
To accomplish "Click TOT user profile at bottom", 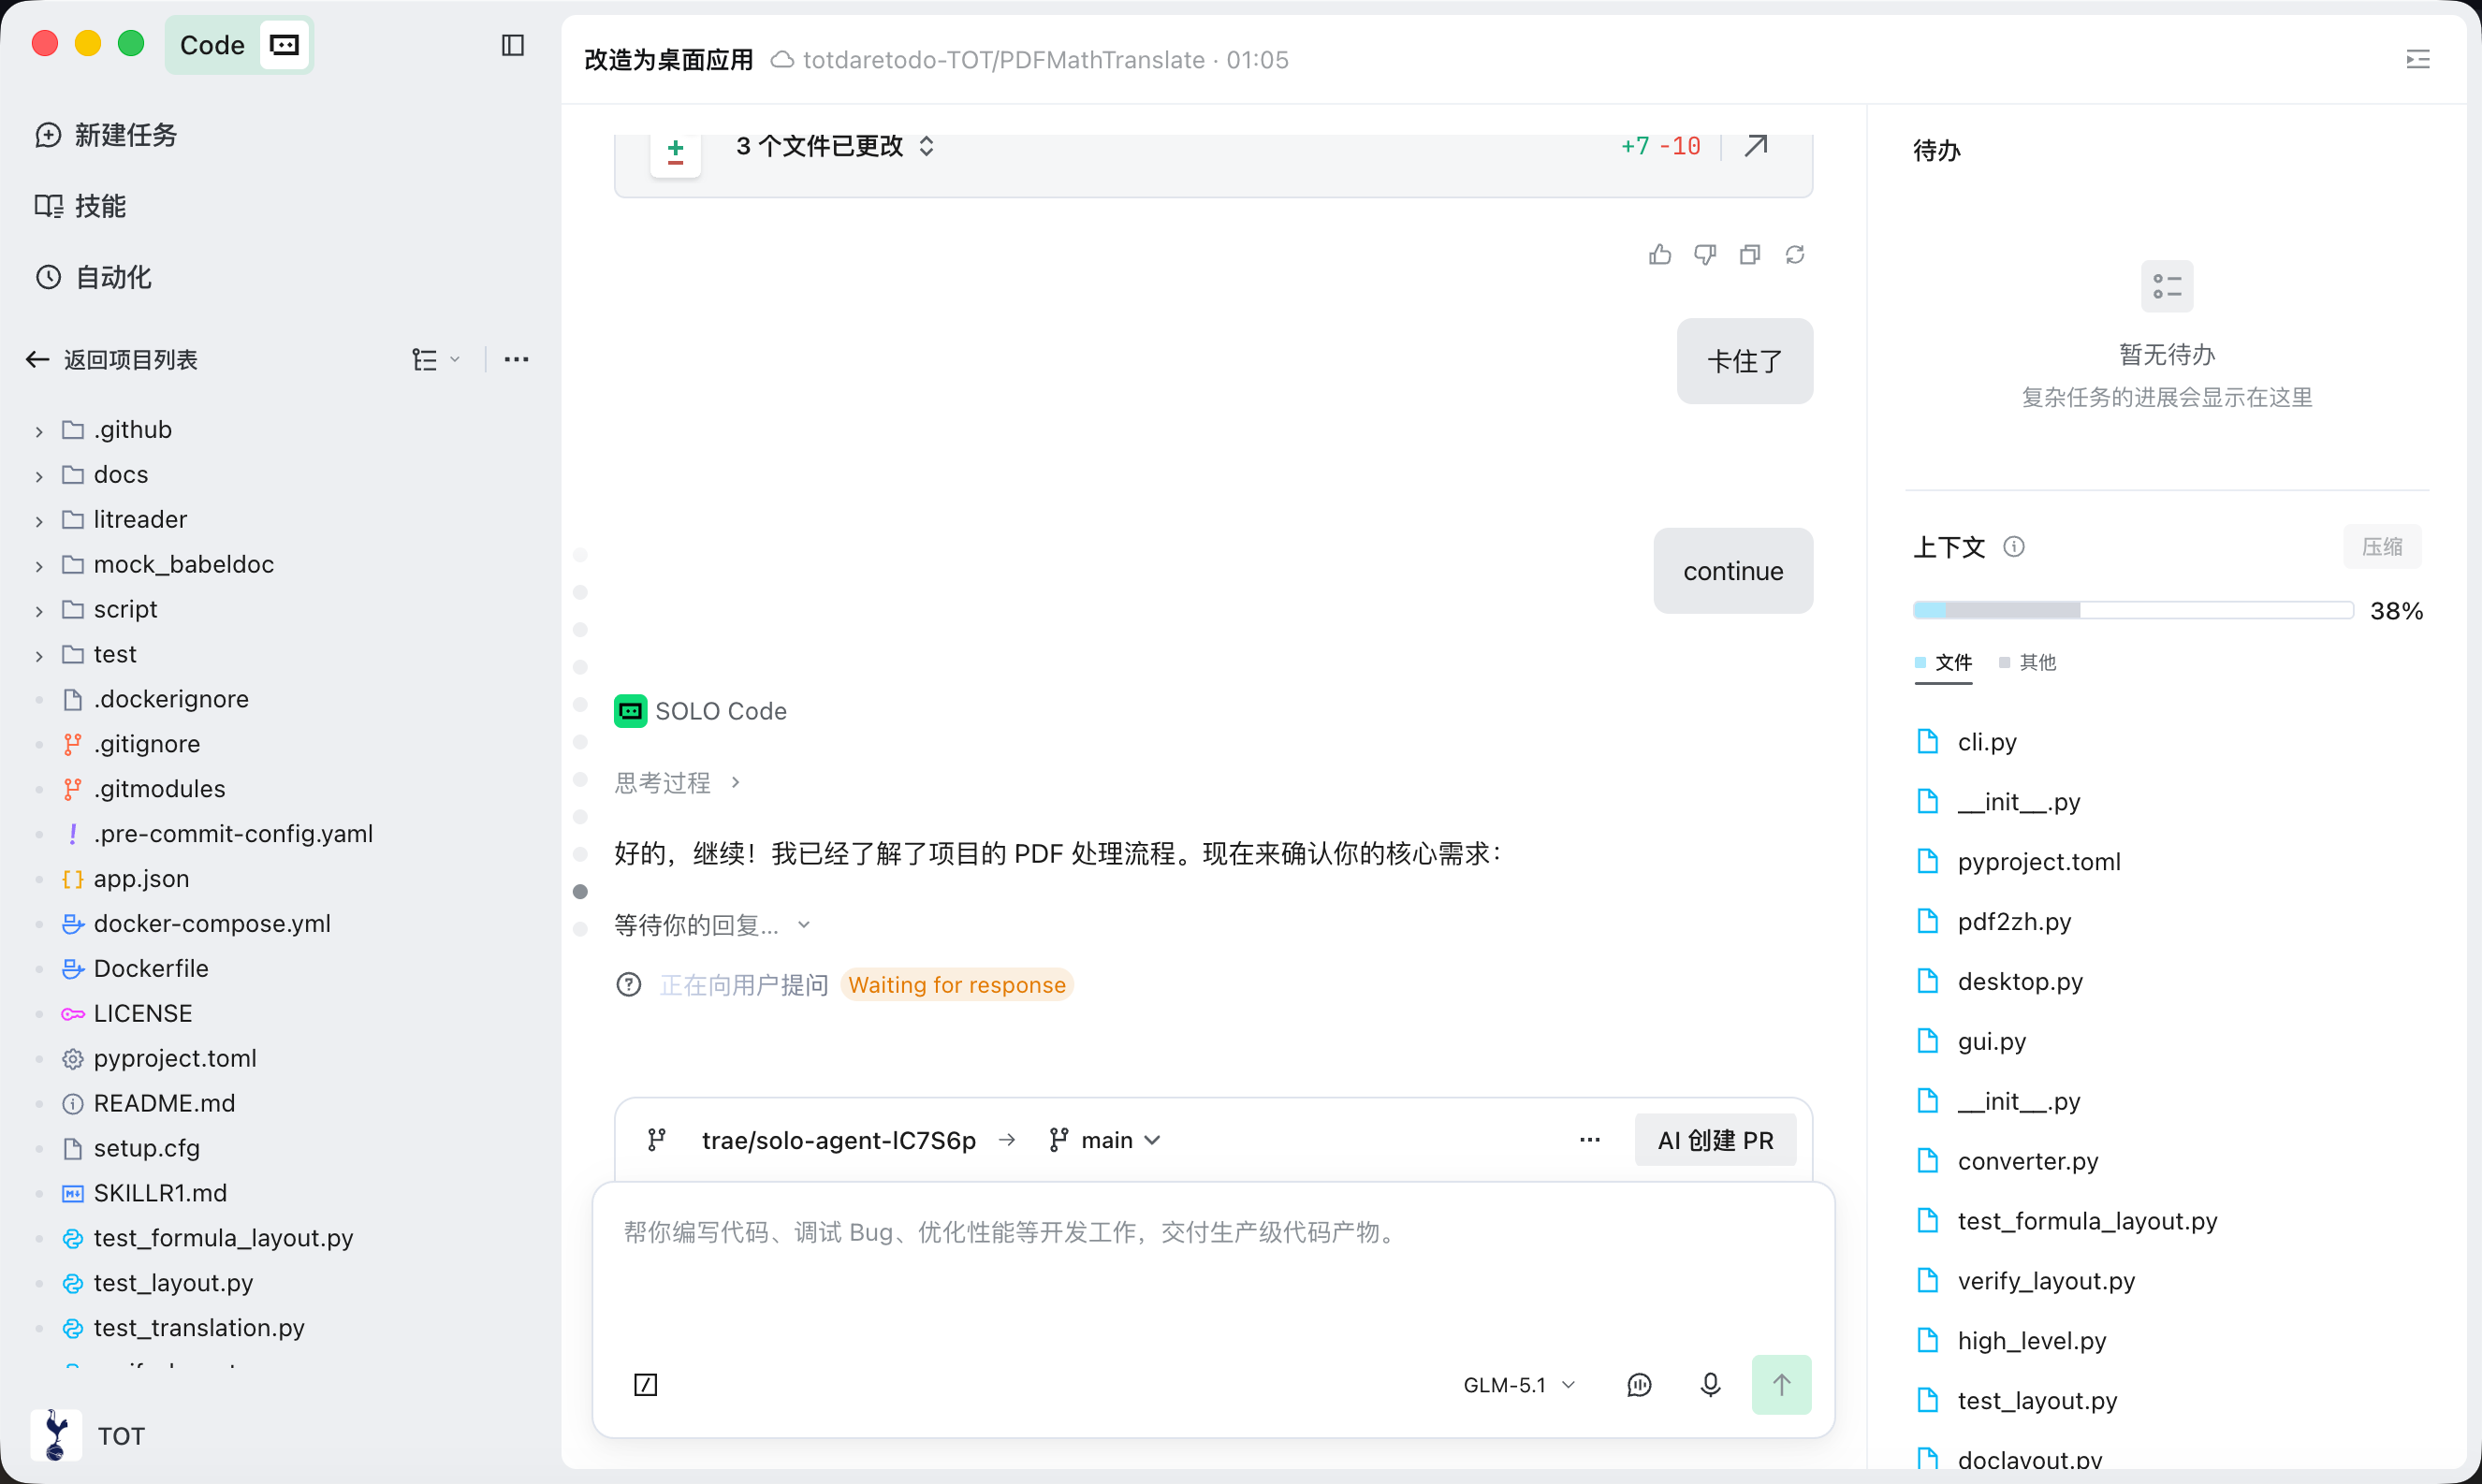I will pyautogui.click(x=88, y=1435).
